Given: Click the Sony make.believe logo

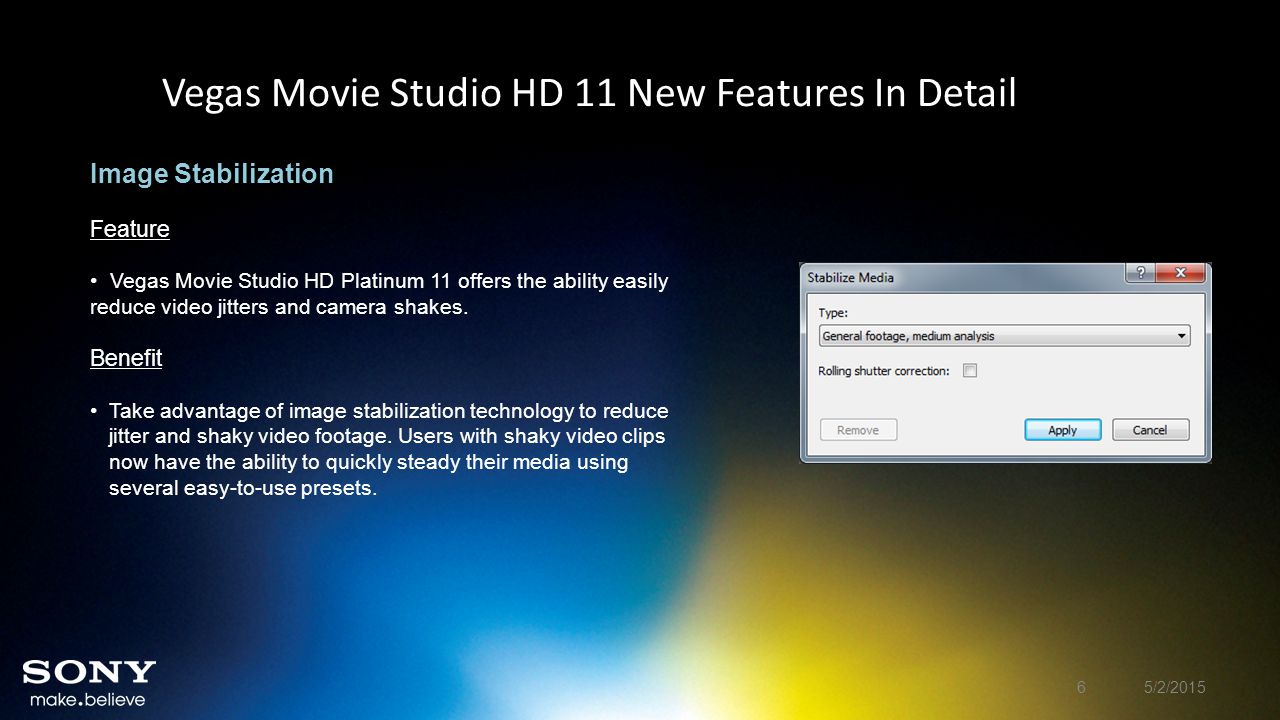Looking at the screenshot, I should coord(89,683).
